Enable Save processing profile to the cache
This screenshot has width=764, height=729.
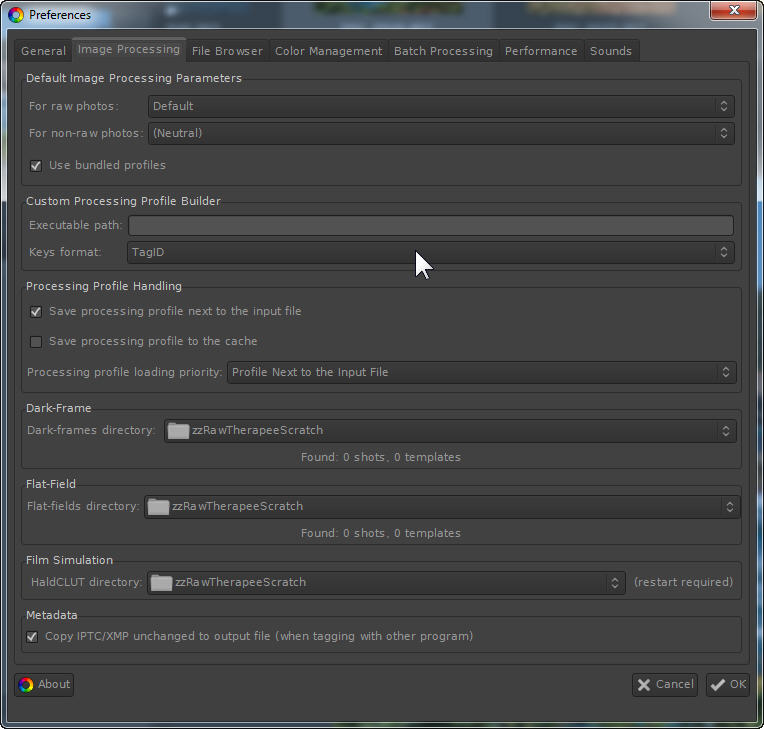tap(36, 342)
